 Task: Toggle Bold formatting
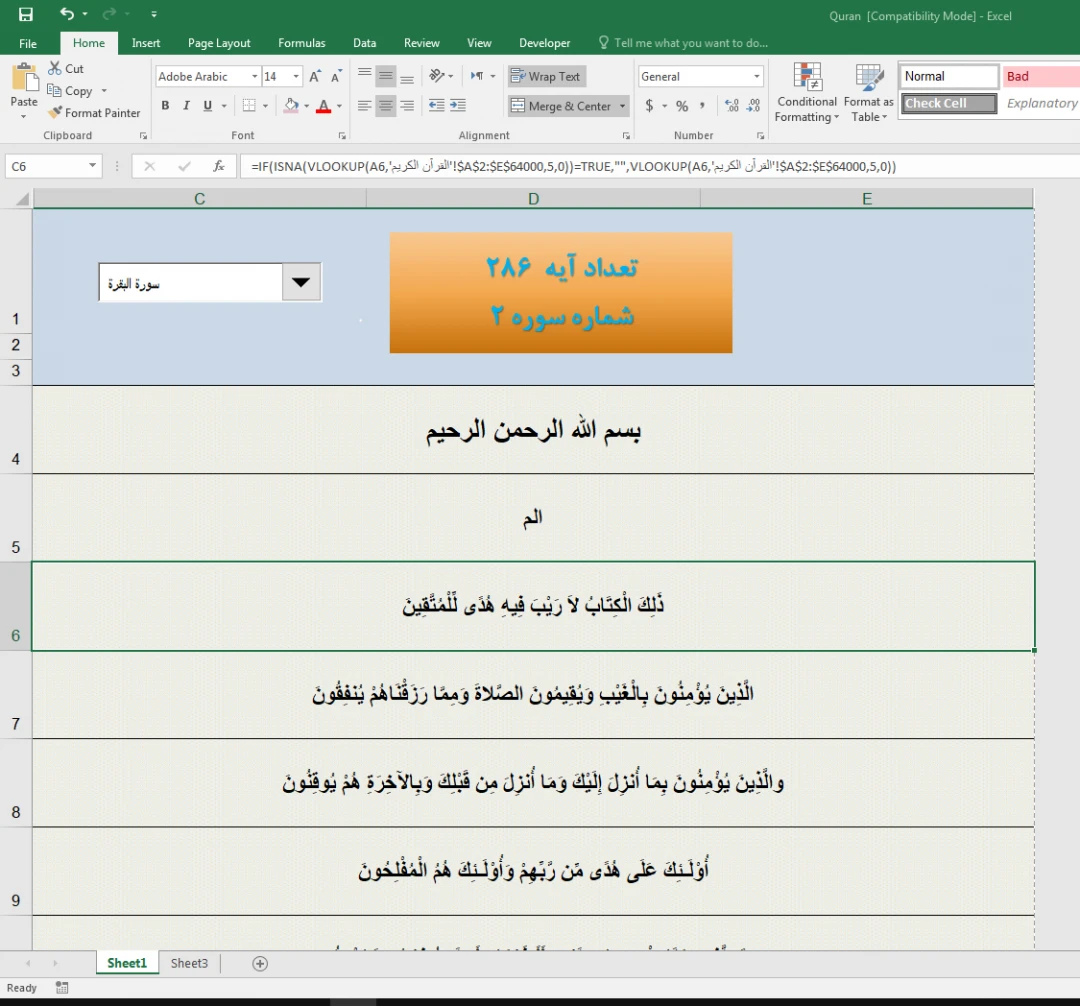tap(165, 106)
